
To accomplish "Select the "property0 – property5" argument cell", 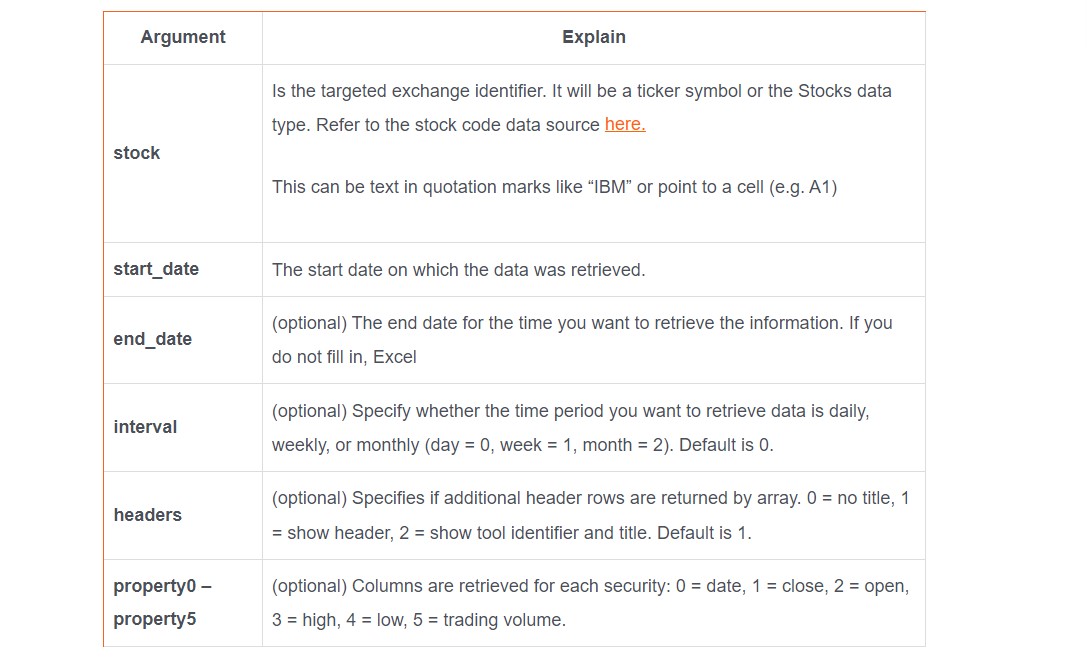I will pos(183,602).
